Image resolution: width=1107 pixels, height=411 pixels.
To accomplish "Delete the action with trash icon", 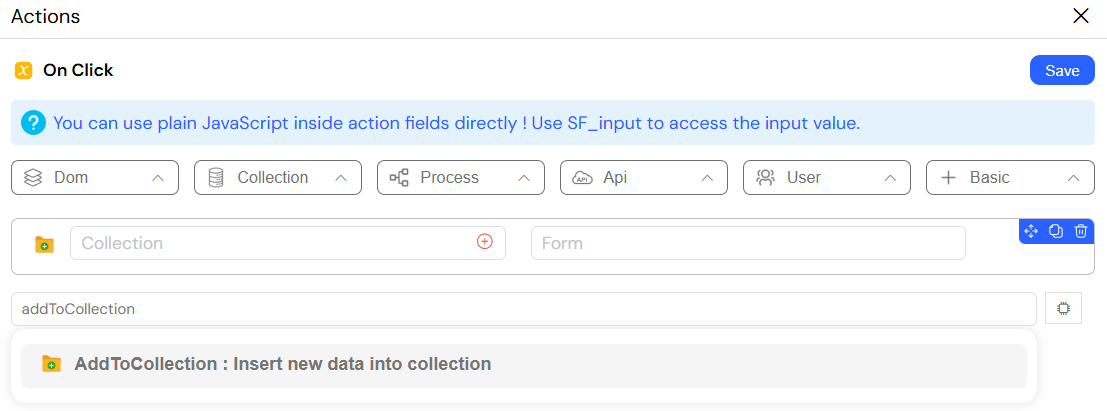I will pyautogui.click(x=1080, y=231).
